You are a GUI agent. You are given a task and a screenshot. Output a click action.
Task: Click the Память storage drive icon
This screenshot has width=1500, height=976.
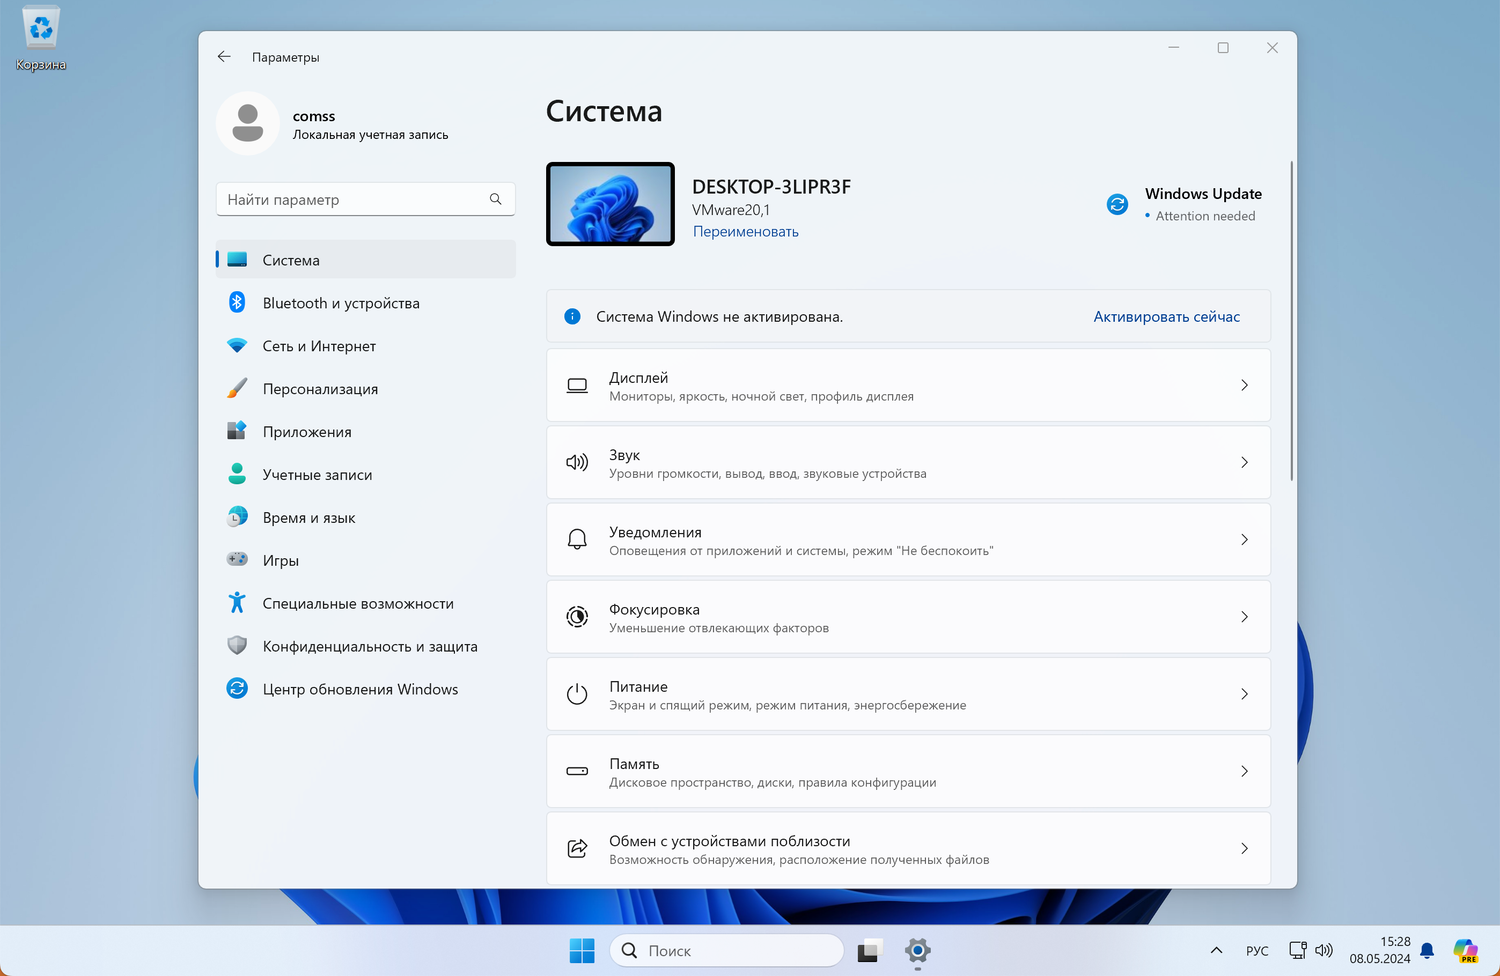pyautogui.click(x=577, y=771)
